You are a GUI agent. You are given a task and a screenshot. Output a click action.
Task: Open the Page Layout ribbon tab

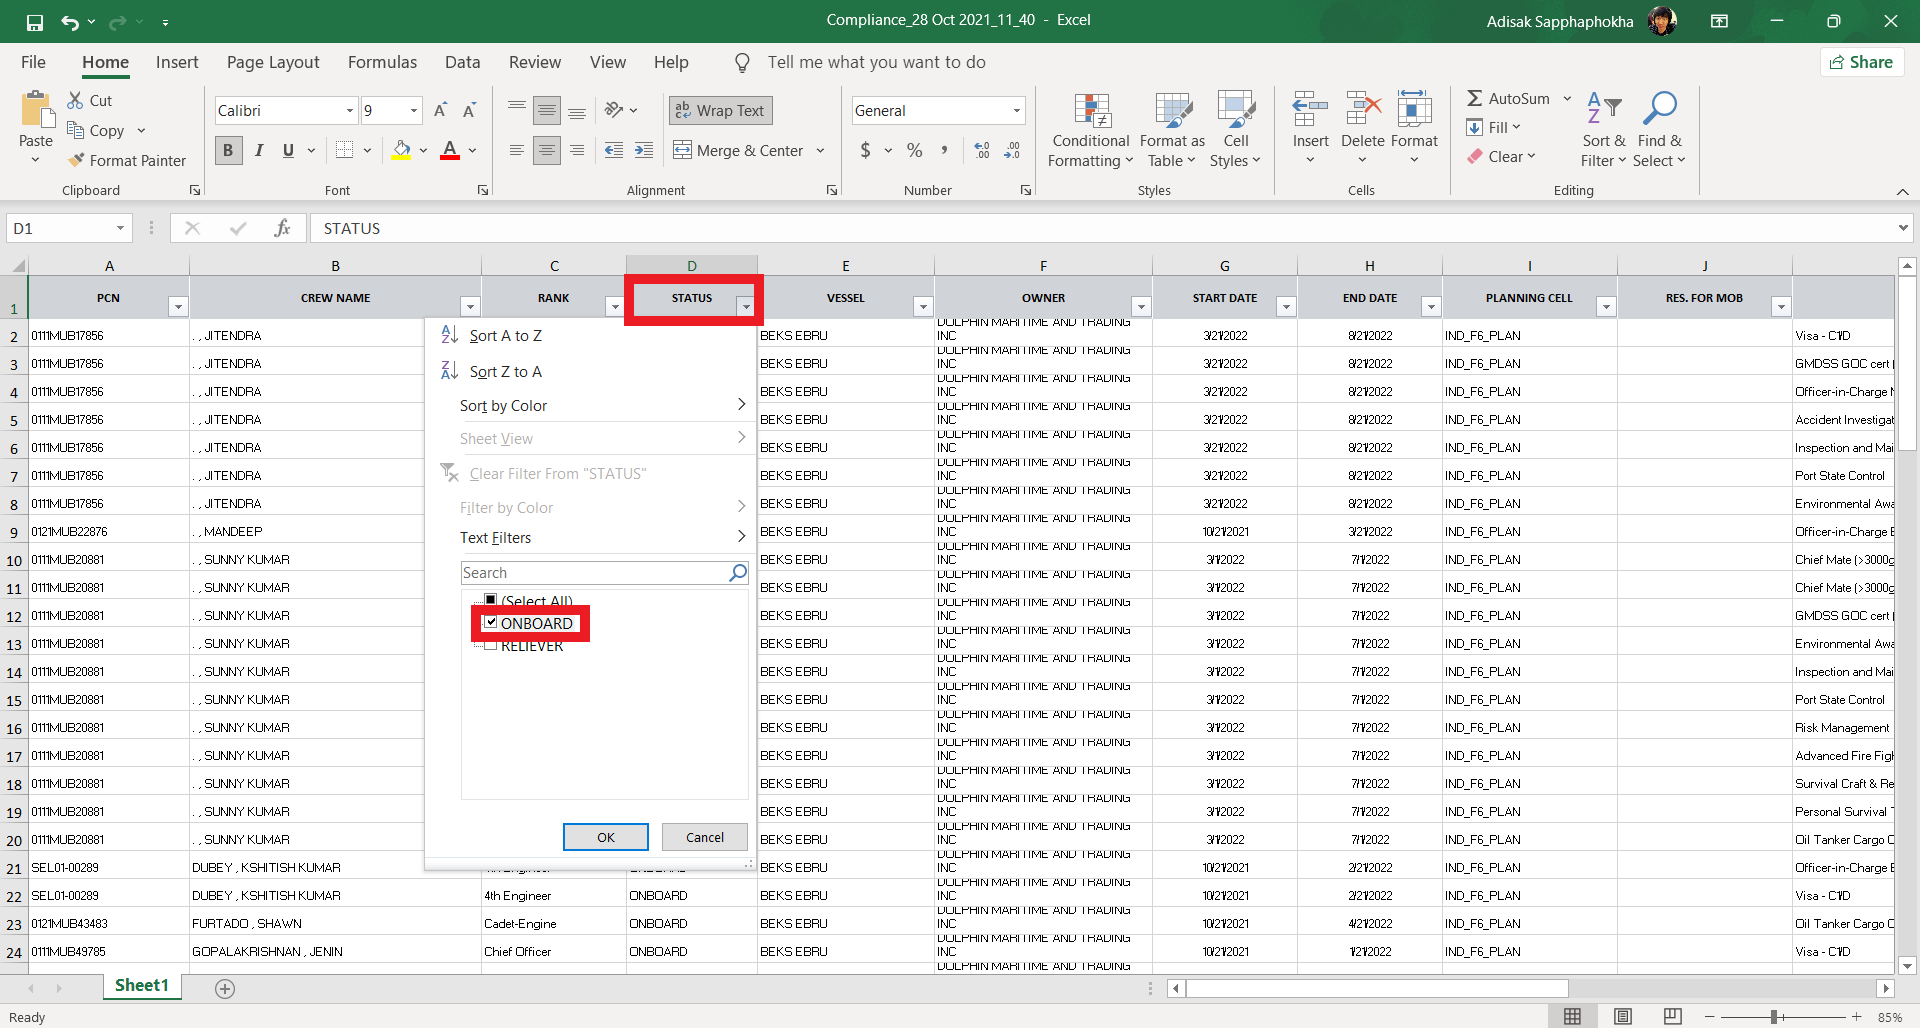point(273,62)
